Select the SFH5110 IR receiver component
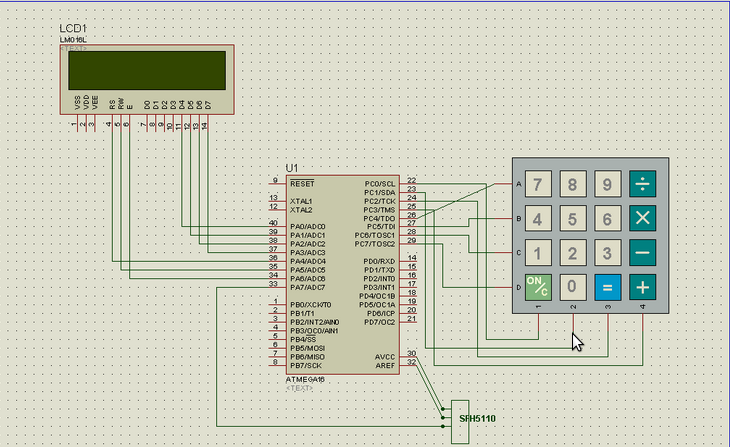This screenshot has height=447, width=730. [460, 422]
